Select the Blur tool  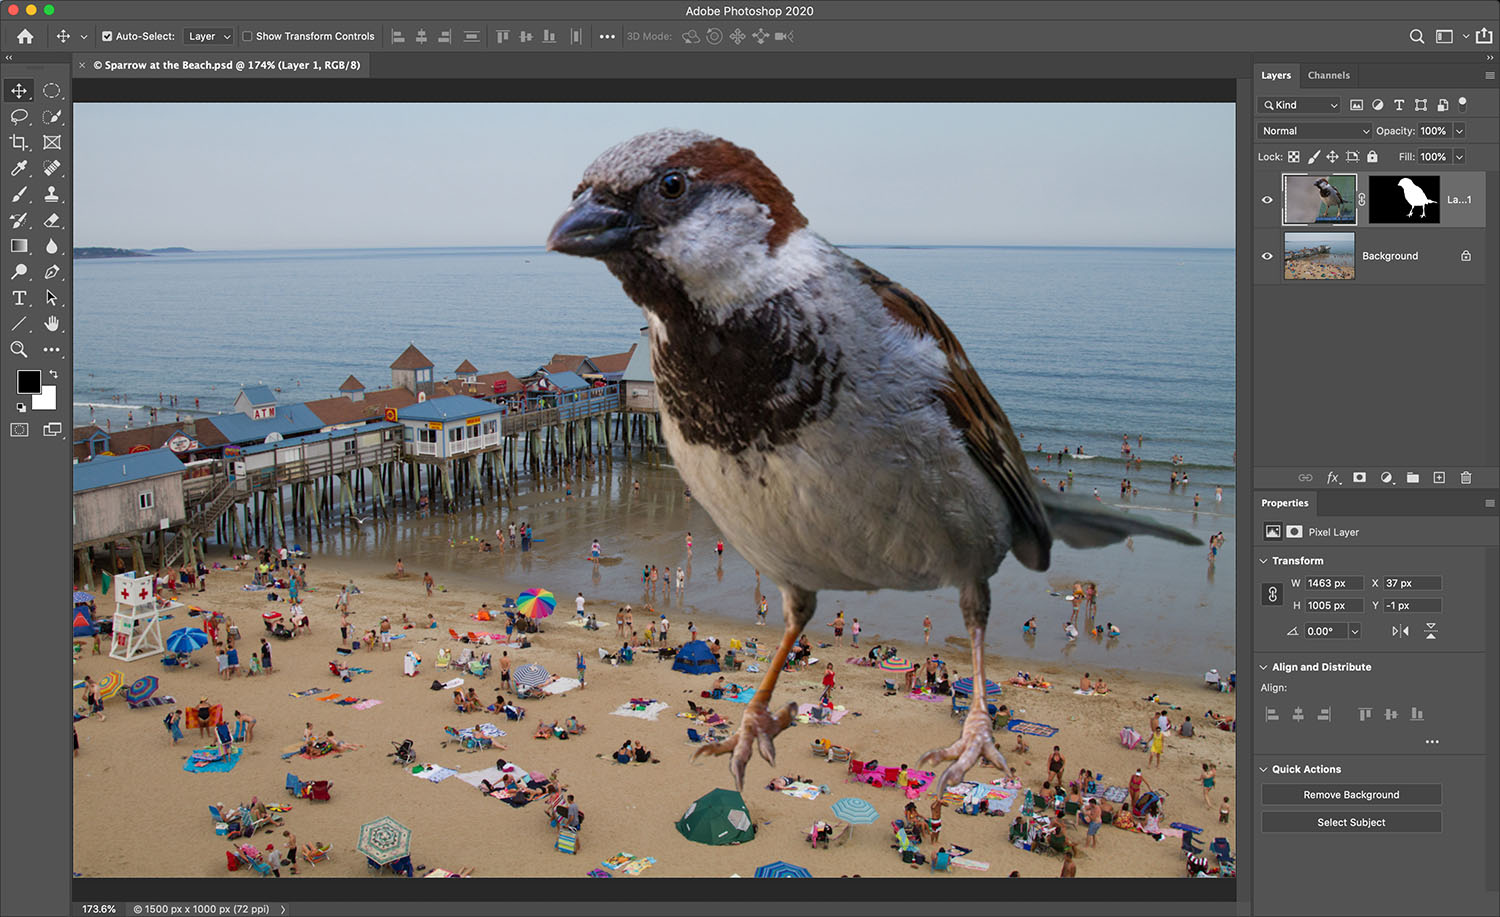[52, 246]
